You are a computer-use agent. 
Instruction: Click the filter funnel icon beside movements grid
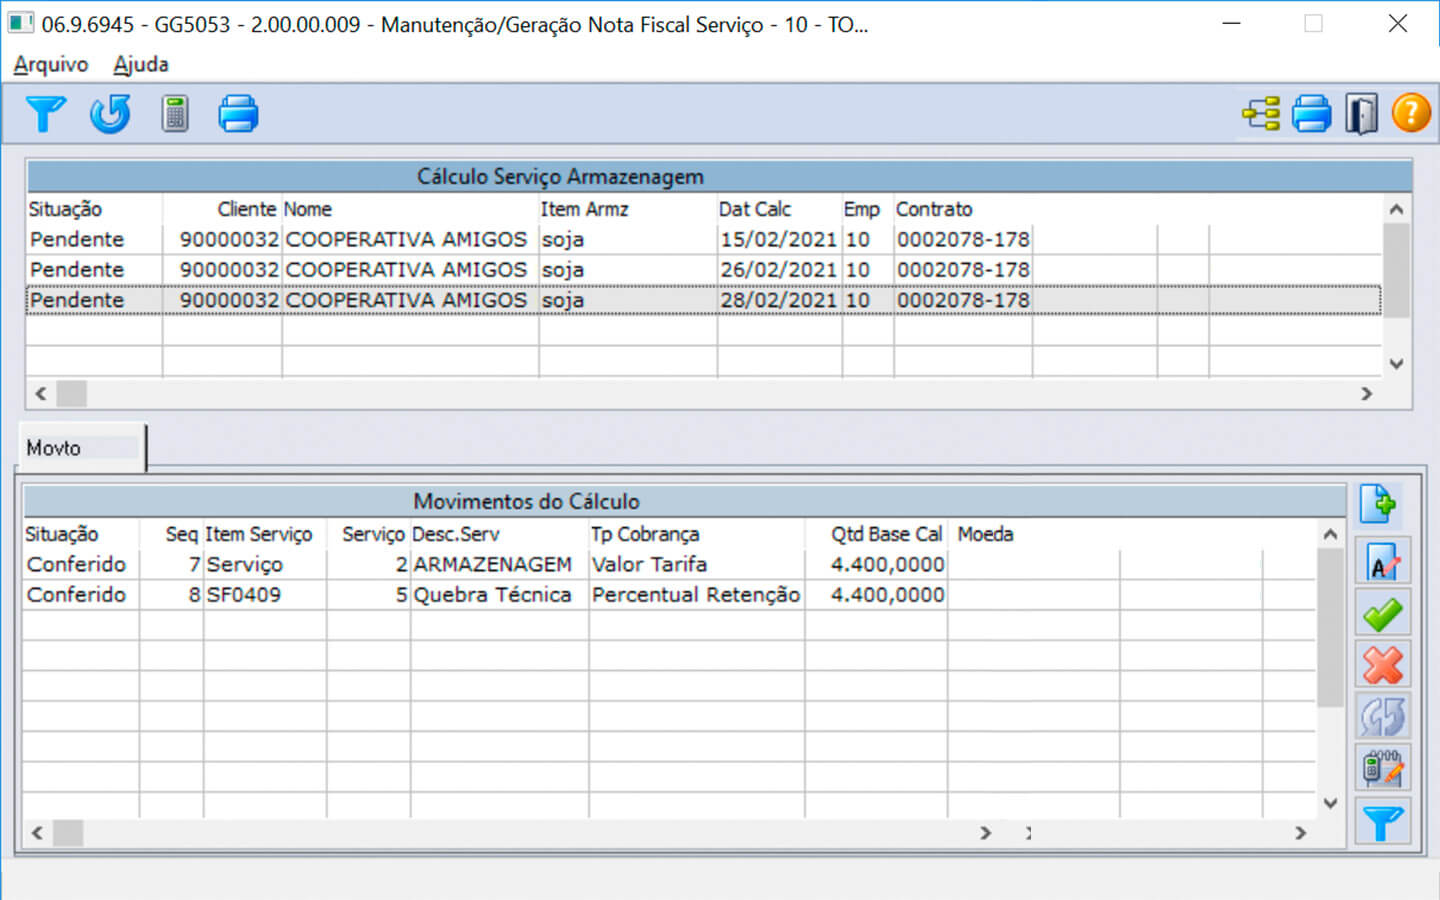pos(1382,823)
